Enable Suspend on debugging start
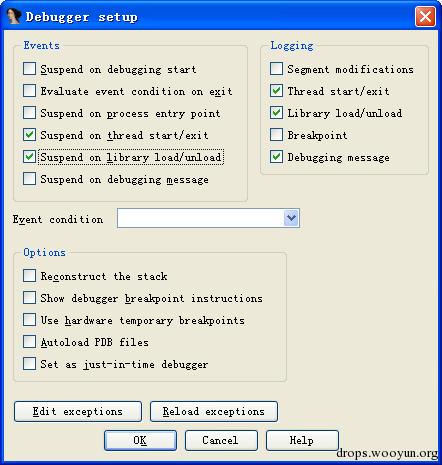Screen dimensions: 442x465 click(30, 69)
